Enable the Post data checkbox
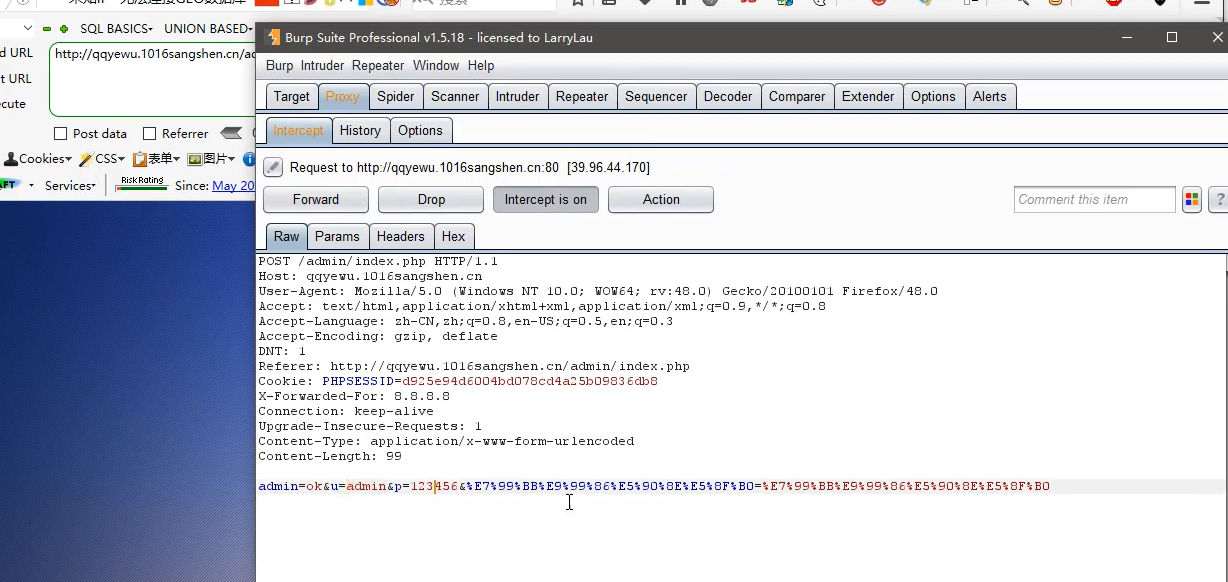1228x582 pixels. click(x=62, y=133)
